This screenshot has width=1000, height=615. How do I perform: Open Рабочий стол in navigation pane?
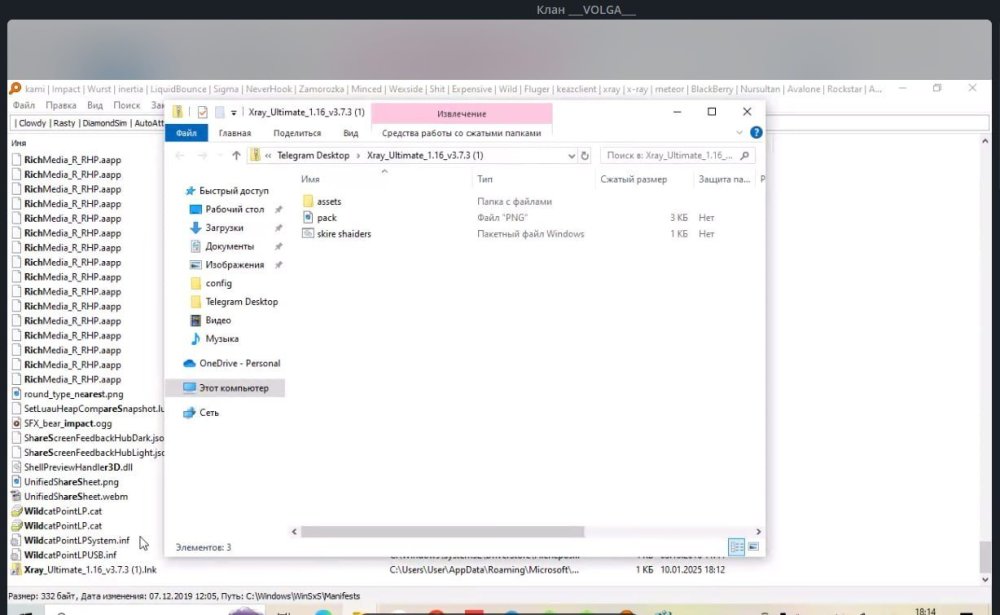click(234, 209)
